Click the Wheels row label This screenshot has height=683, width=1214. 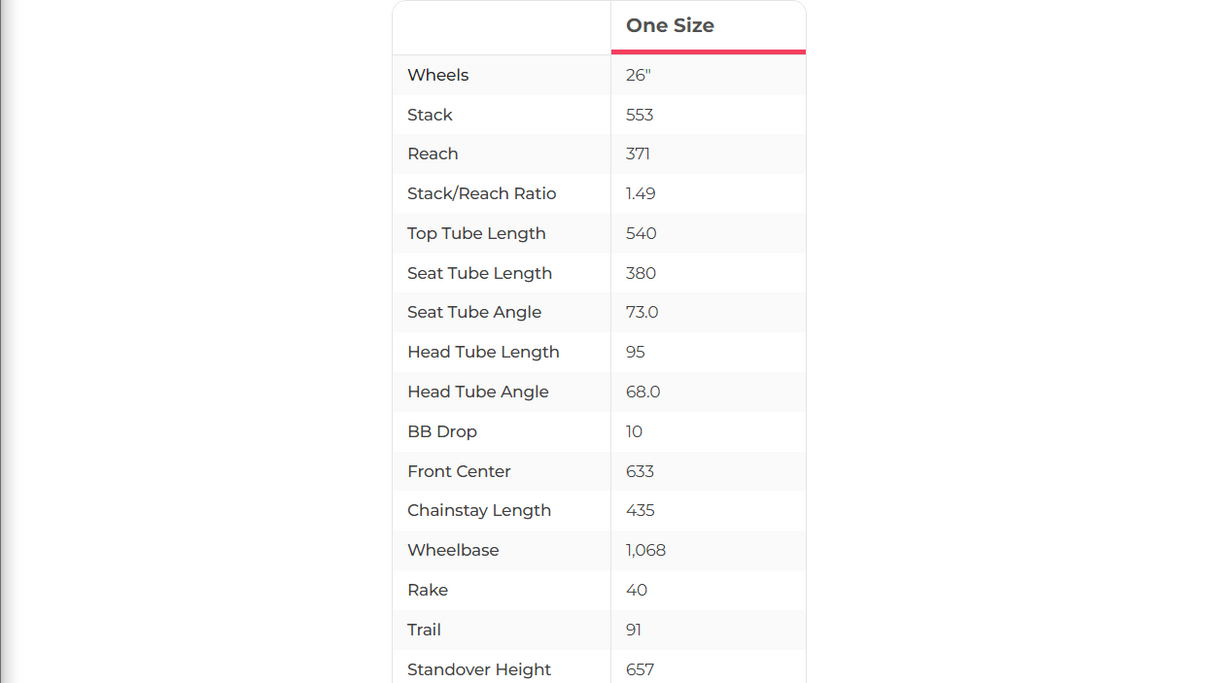(438, 75)
